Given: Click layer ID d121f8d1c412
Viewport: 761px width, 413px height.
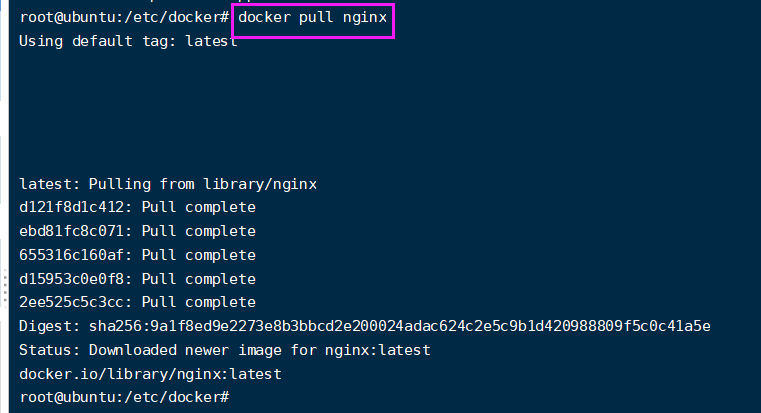Looking at the screenshot, I should (72, 207).
